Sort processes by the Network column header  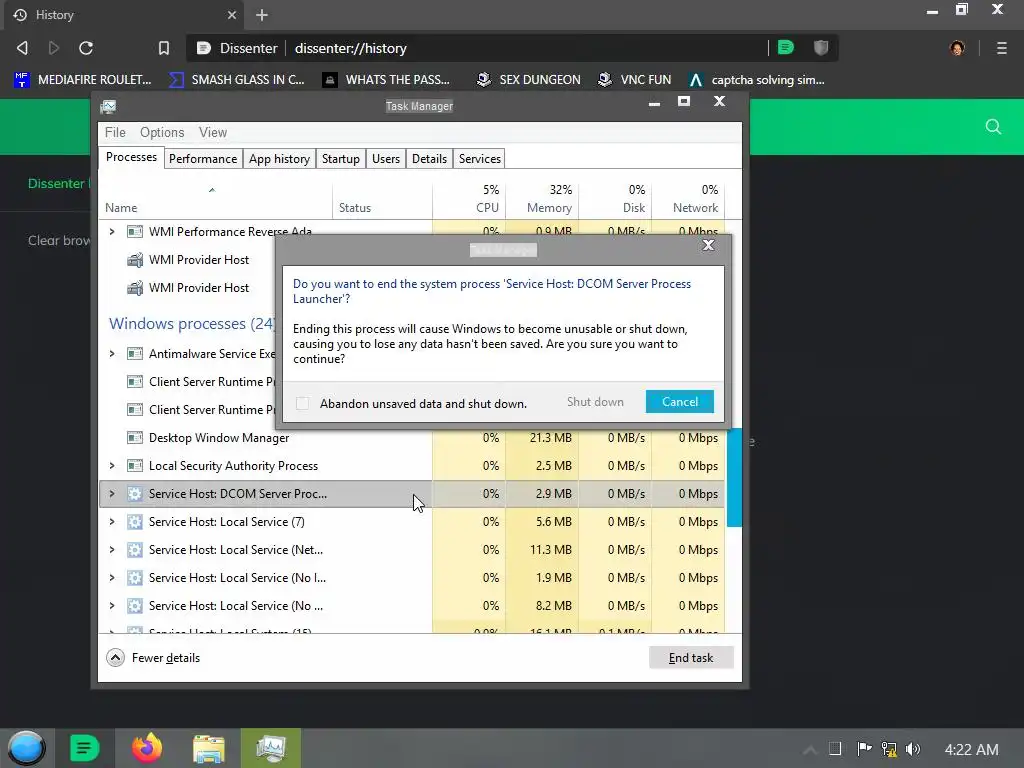coord(688,199)
